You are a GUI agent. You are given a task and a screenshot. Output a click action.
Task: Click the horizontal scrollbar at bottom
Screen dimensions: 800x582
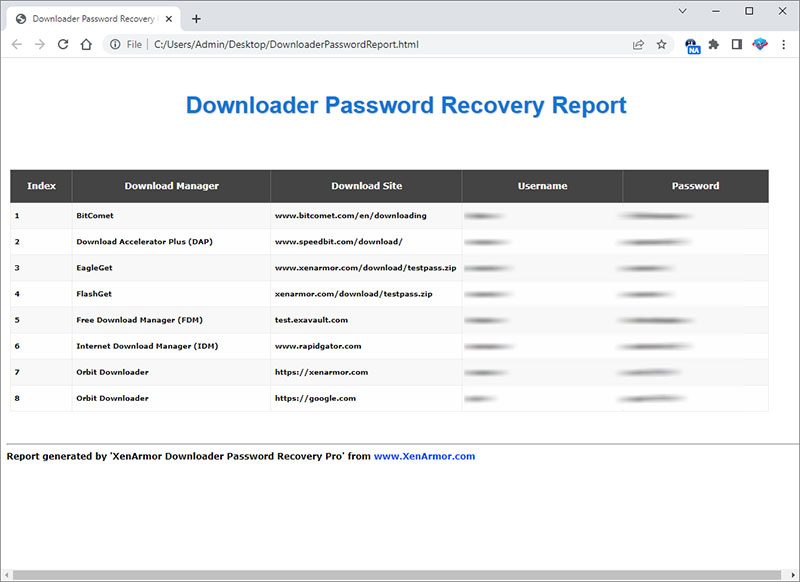(396, 575)
